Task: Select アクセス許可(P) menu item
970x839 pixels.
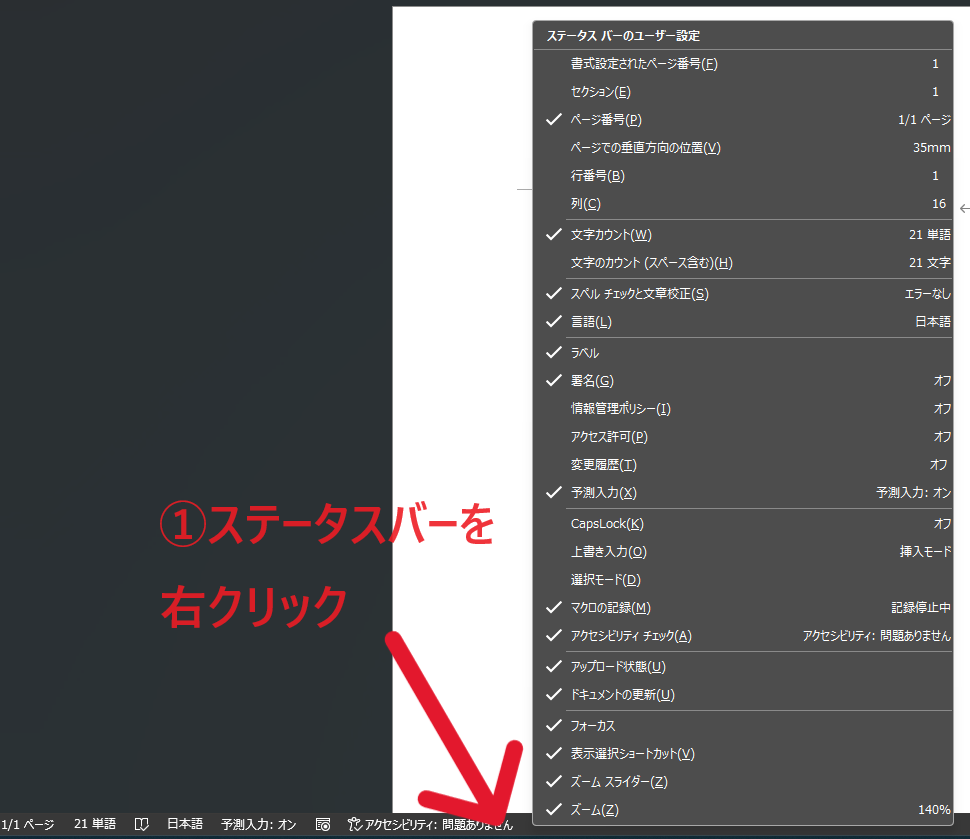Action: (x=742, y=437)
